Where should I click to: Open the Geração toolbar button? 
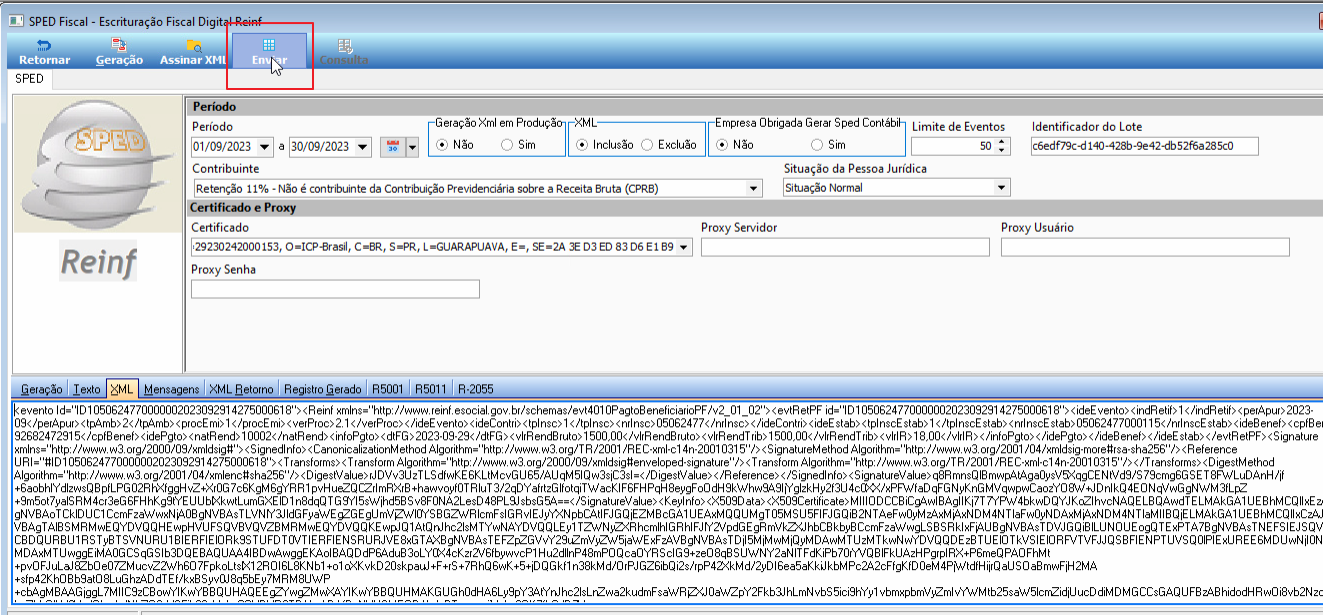pyautogui.click(x=119, y=52)
